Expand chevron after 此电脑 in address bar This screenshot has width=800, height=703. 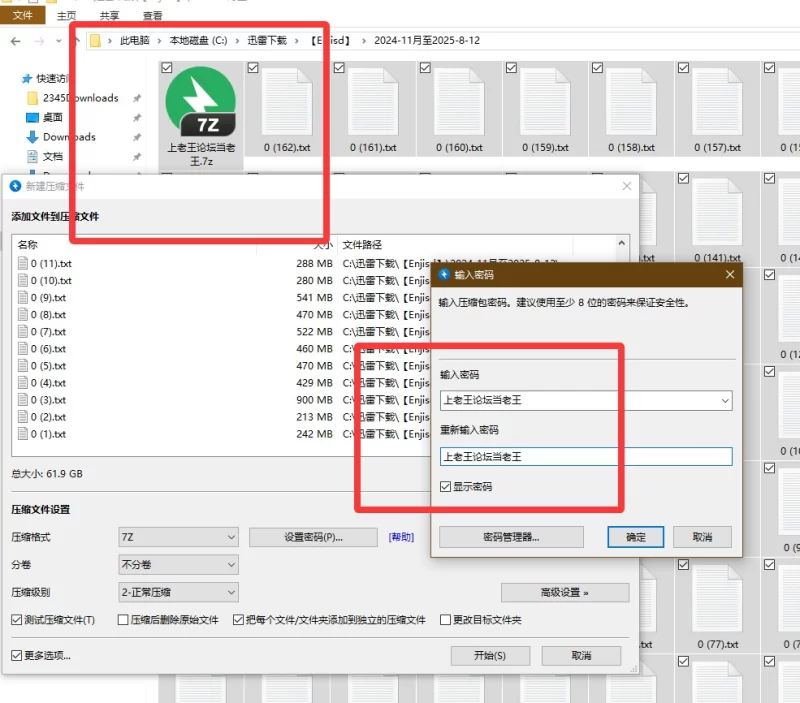[159, 41]
